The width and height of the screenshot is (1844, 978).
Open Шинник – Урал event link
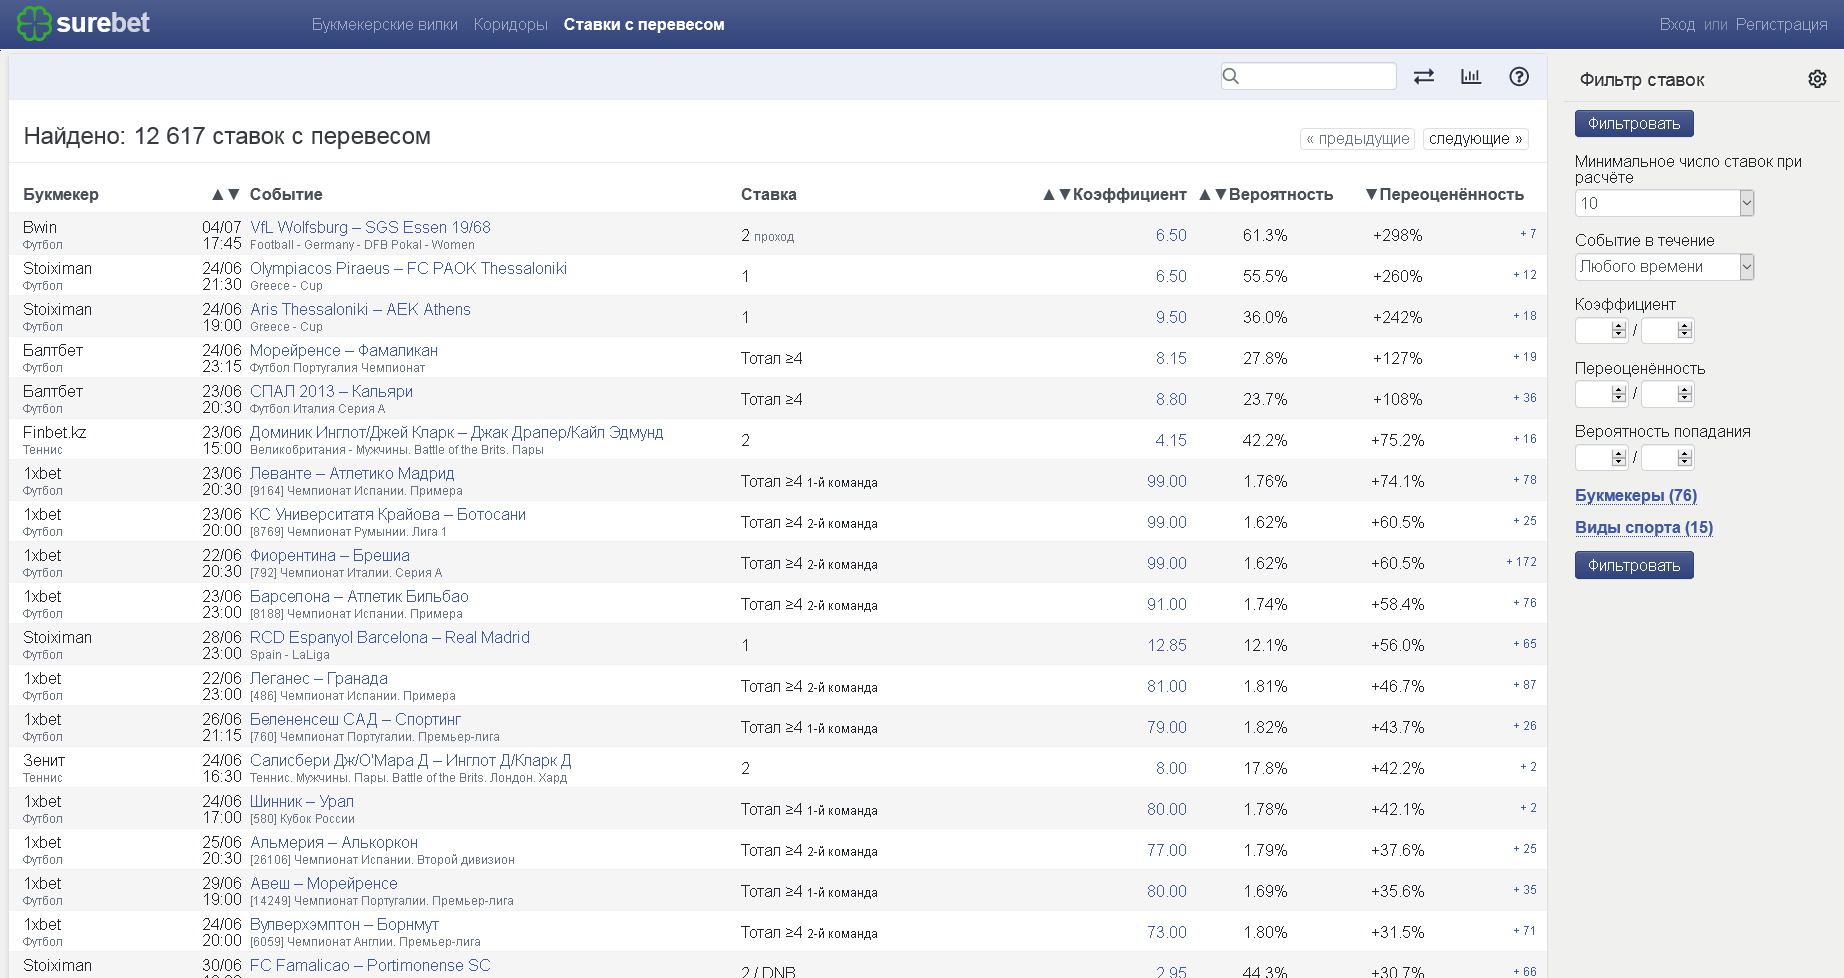(302, 802)
